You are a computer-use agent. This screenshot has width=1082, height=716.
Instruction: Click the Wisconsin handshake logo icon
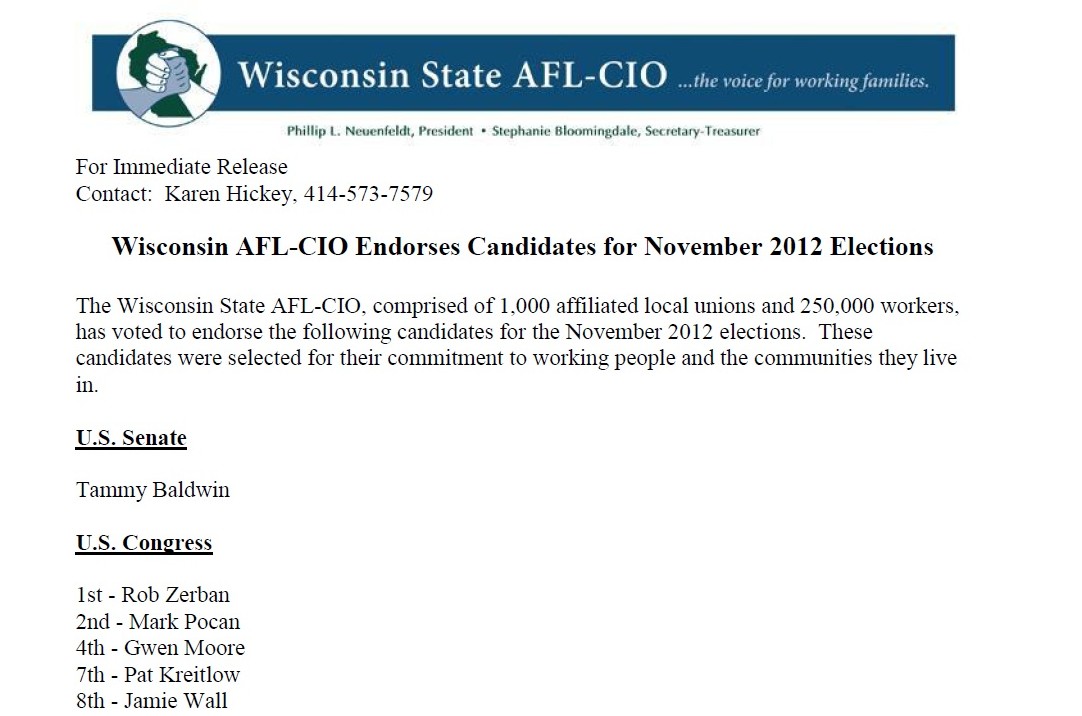[x=168, y=72]
